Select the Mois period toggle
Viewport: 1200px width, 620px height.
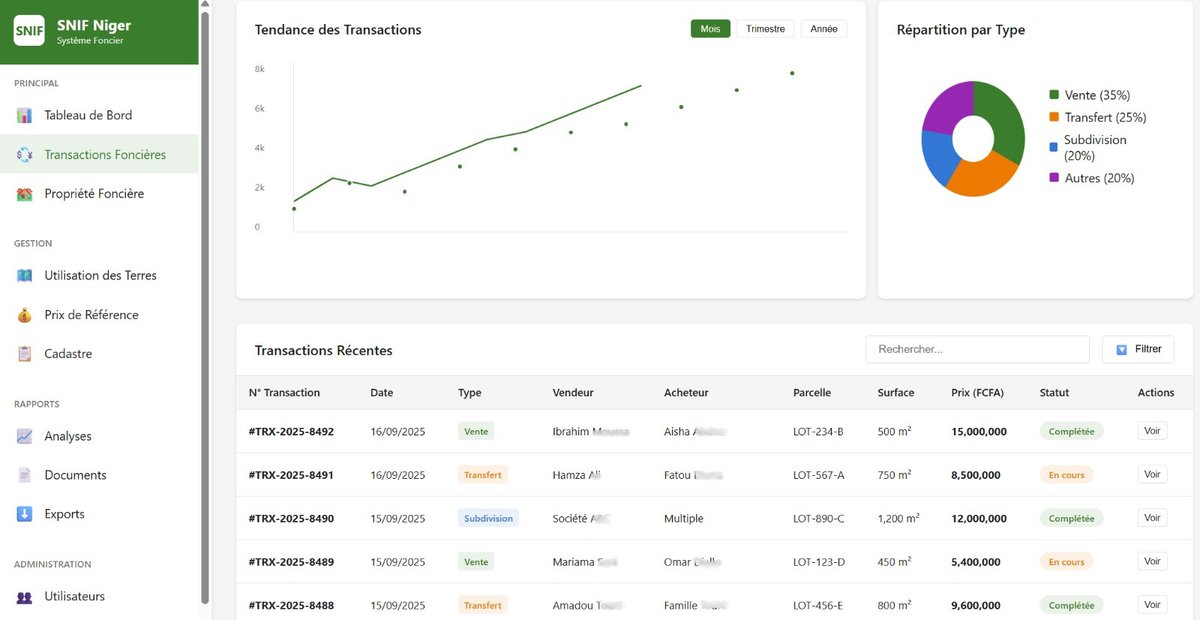[x=710, y=29]
